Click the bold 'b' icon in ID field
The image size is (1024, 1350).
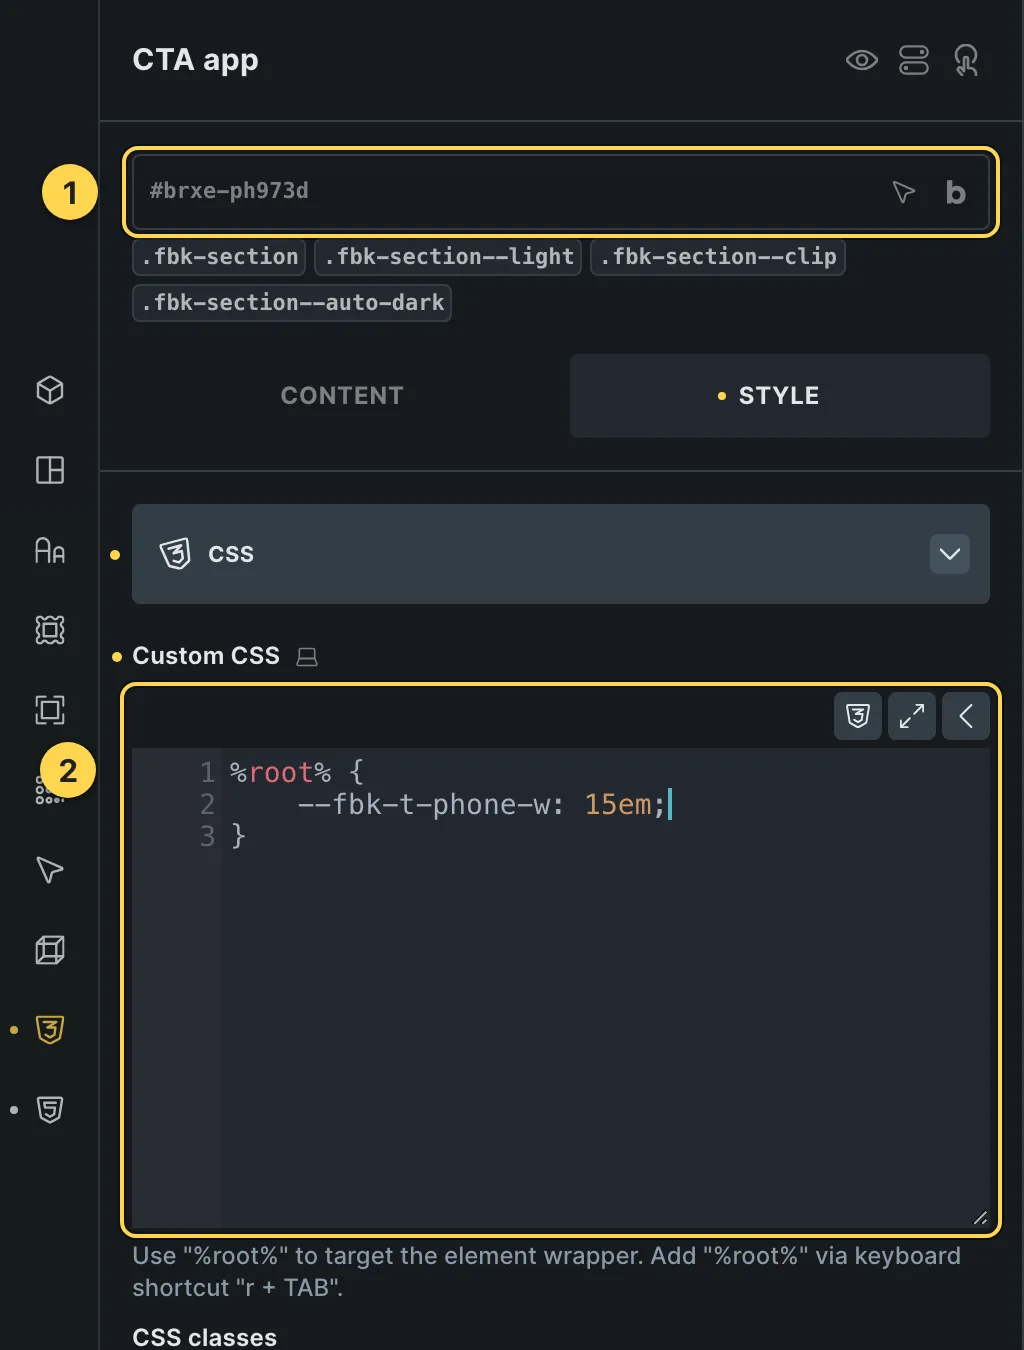pos(955,192)
